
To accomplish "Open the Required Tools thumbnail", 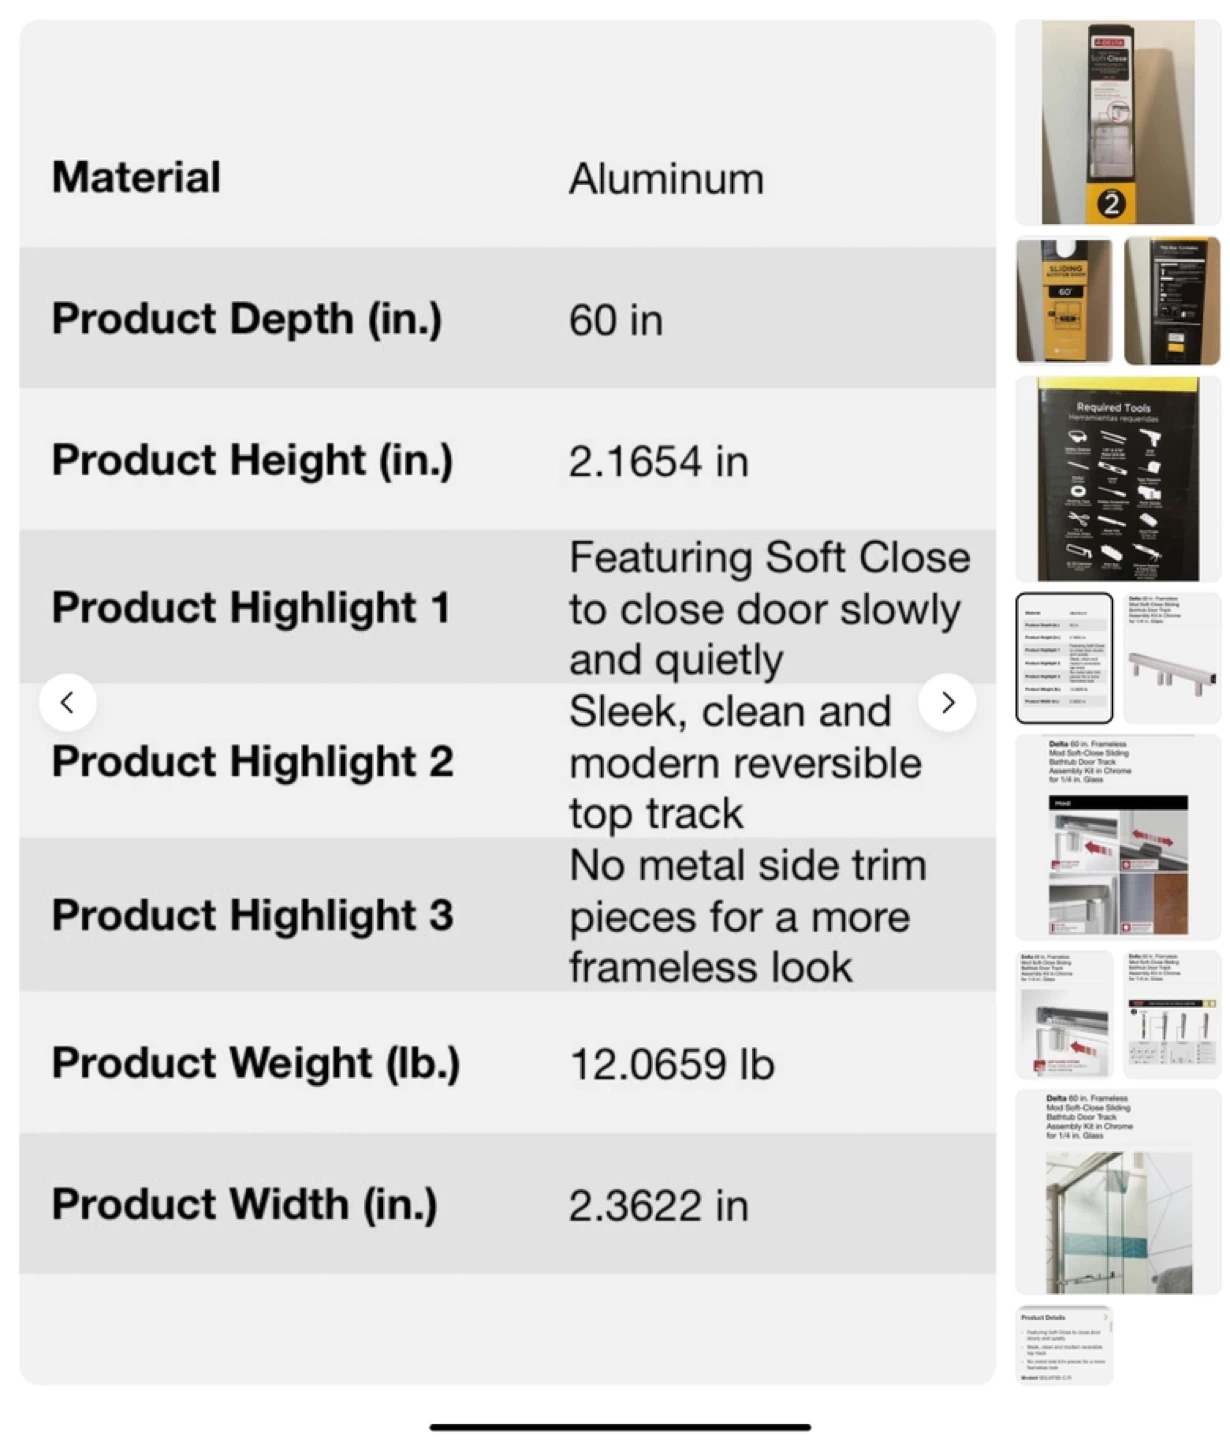I will pos(1117,479).
